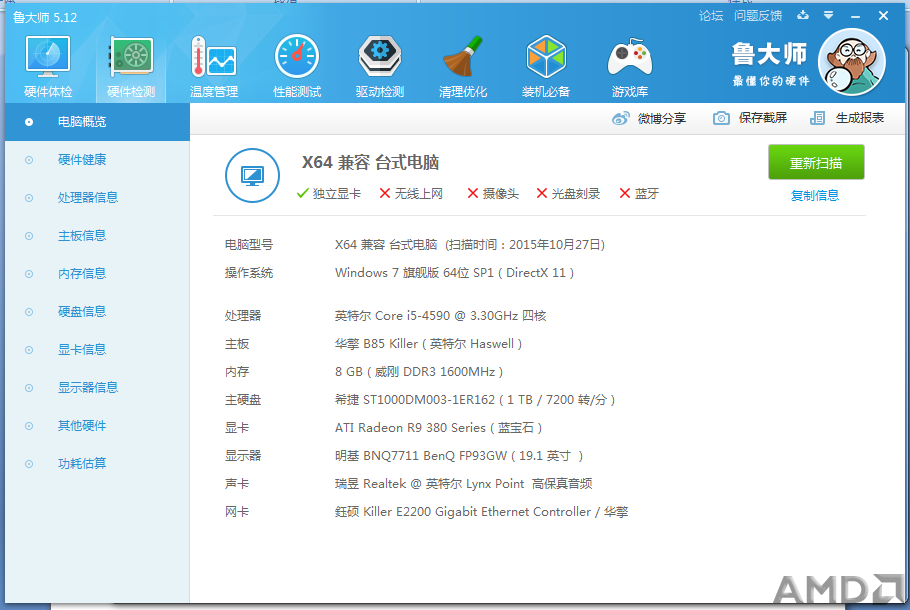The height and width of the screenshot is (610, 910).
Task: Click the 鲁大师 mascot avatar
Action: tap(851, 62)
